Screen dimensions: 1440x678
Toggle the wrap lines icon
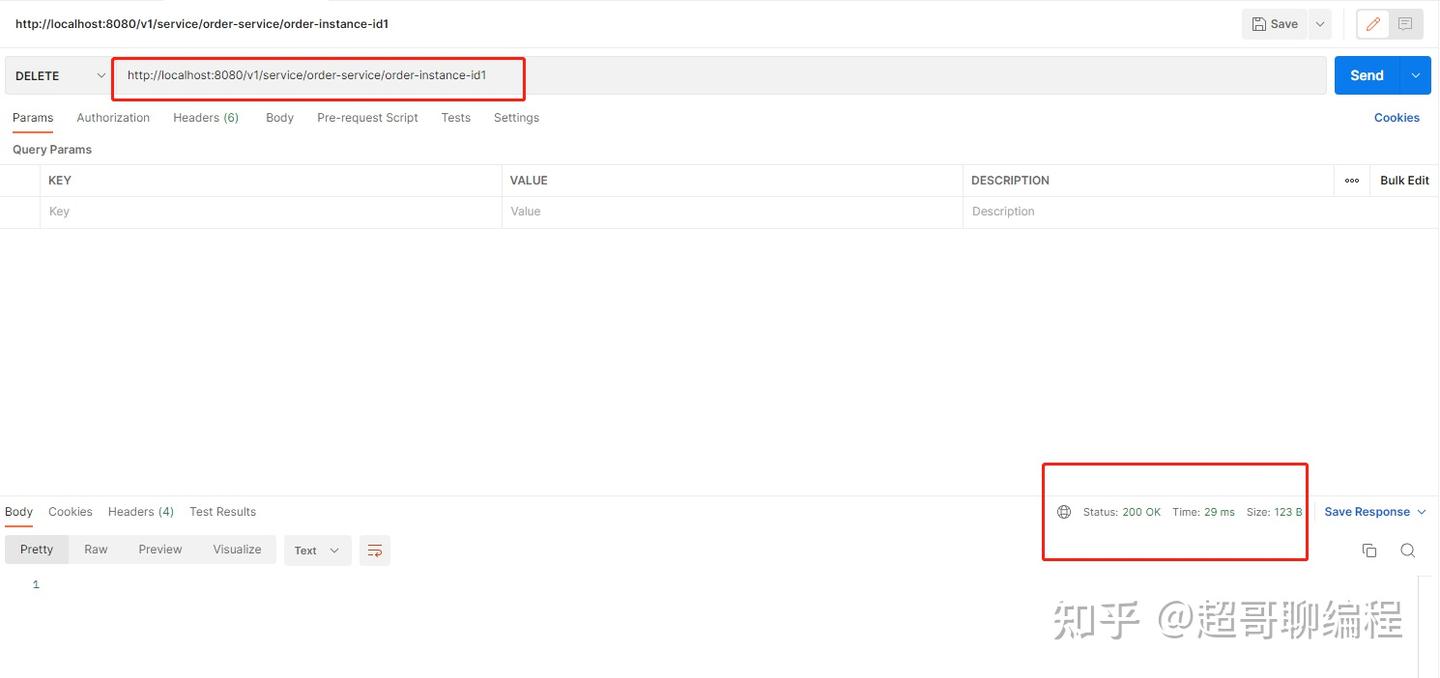(375, 551)
